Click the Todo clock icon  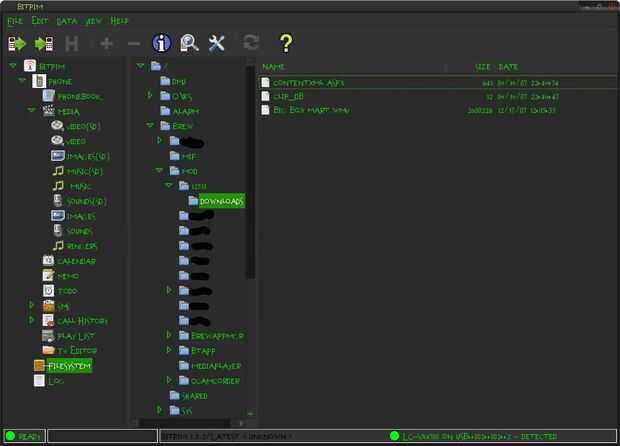point(48,291)
